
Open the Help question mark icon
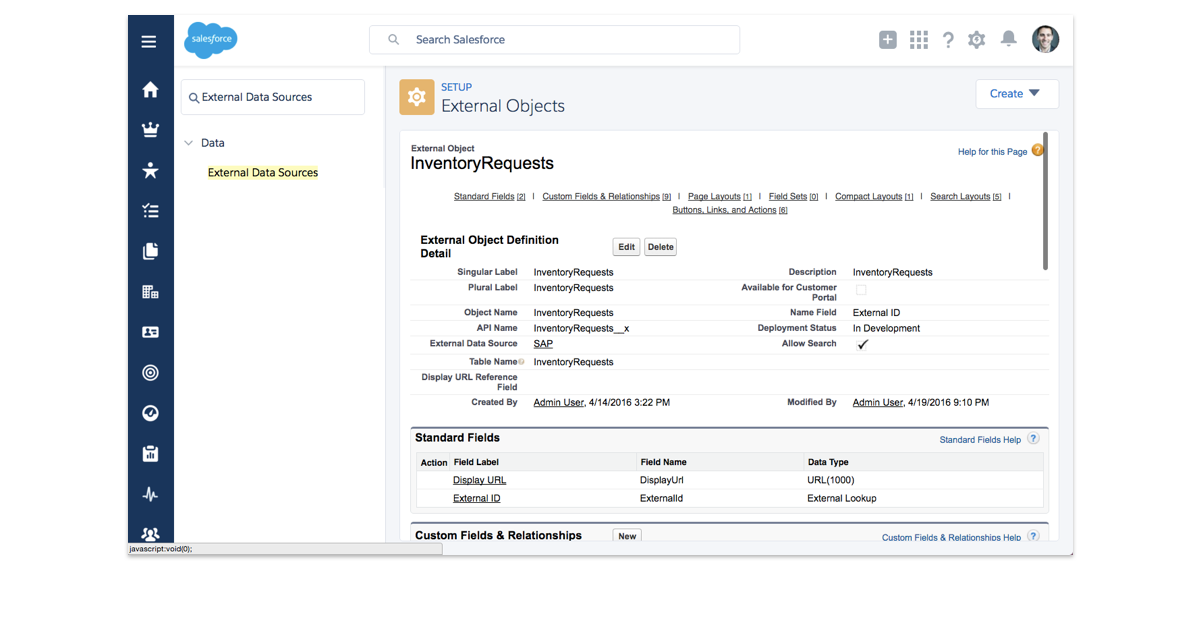coord(948,39)
